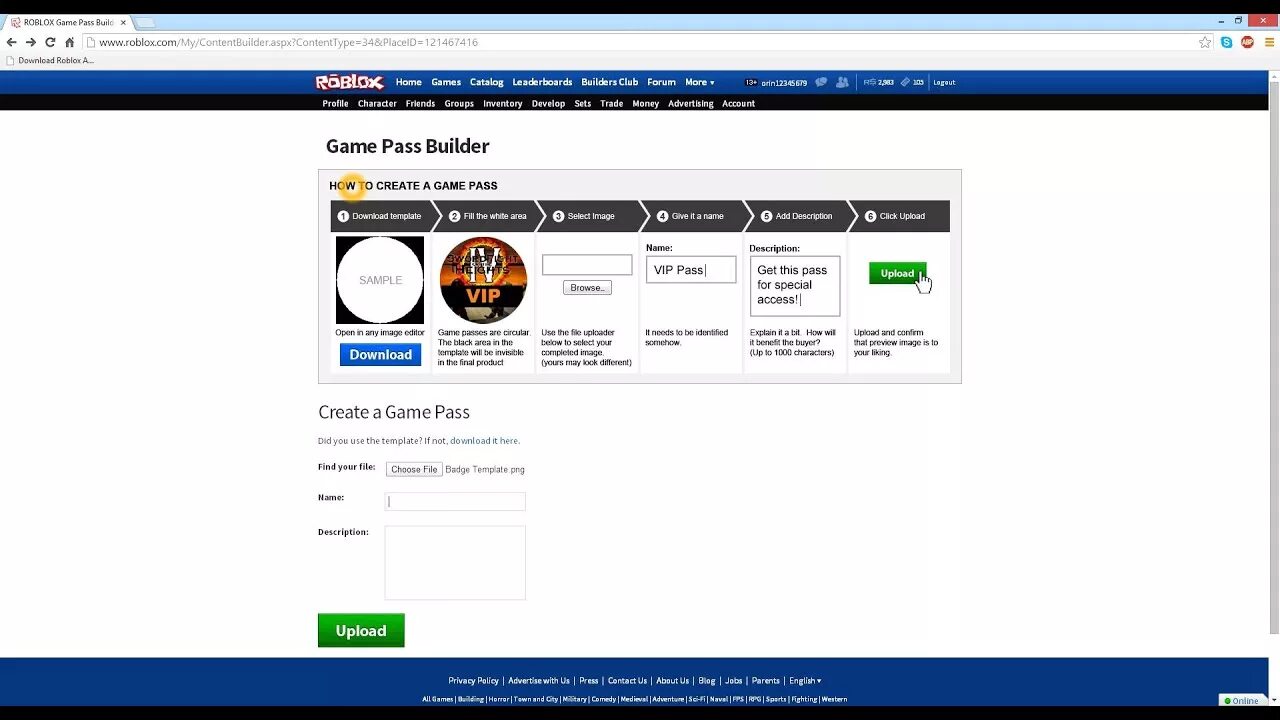Open the friend requests people icon
1280x720 pixels.
click(842, 82)
